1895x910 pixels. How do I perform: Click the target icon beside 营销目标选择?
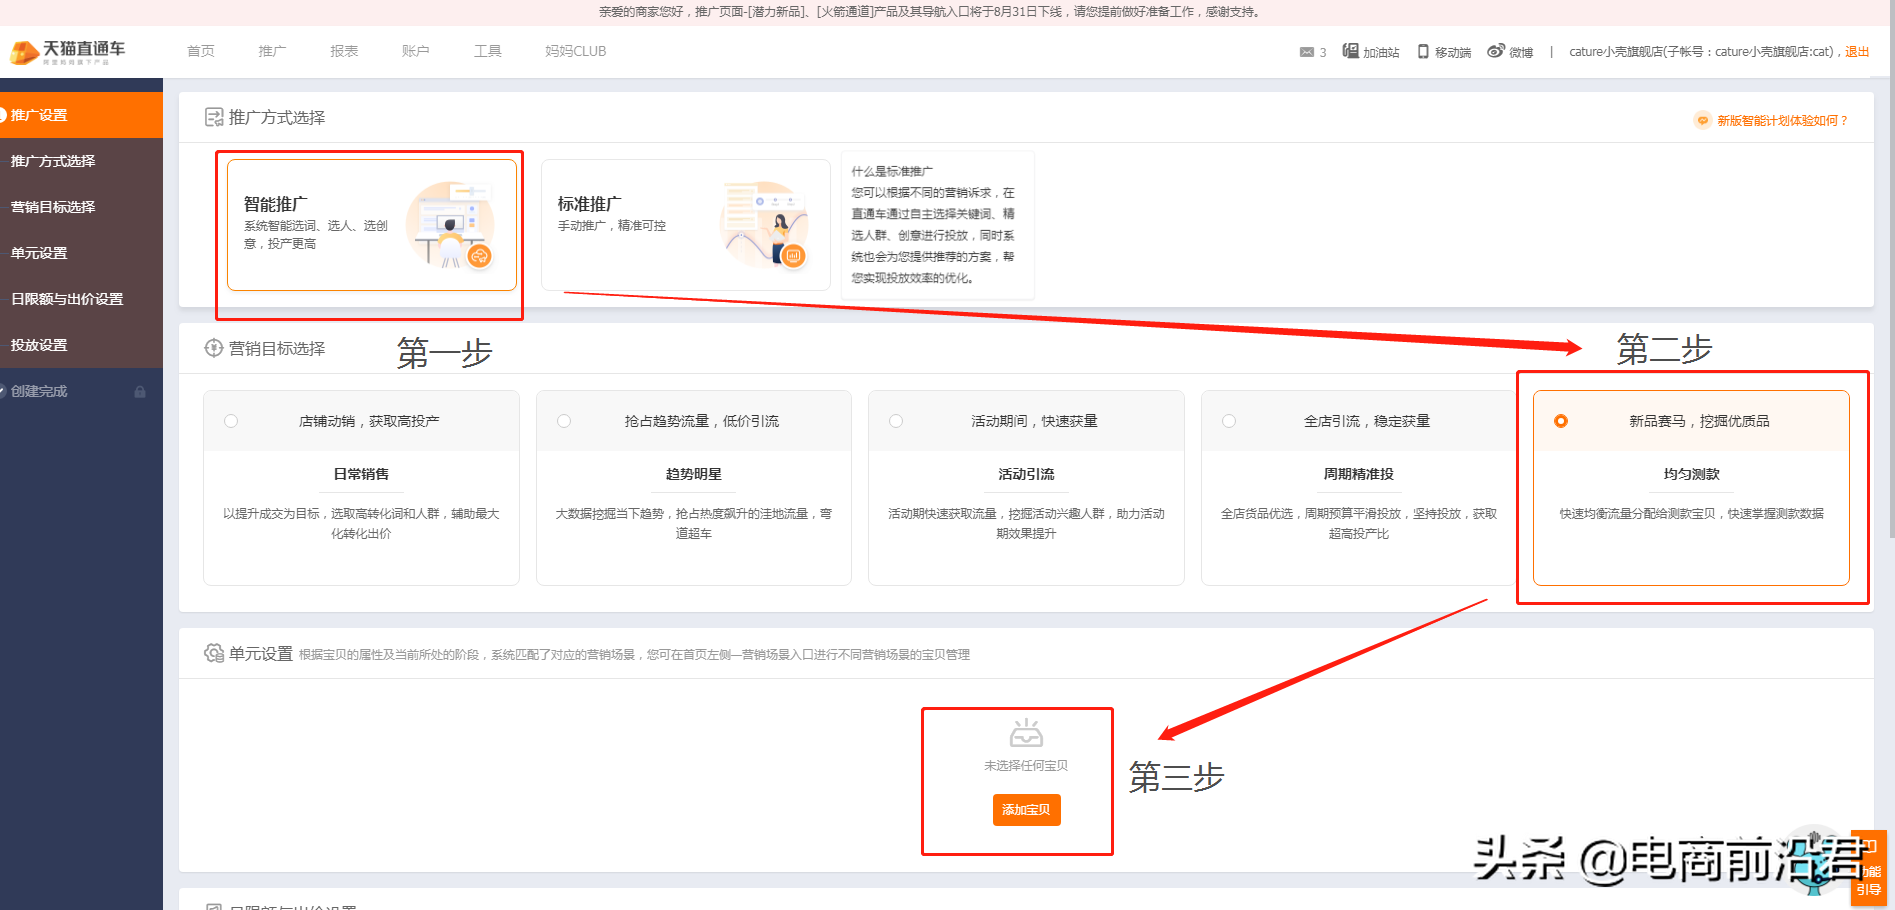point(214,348)
